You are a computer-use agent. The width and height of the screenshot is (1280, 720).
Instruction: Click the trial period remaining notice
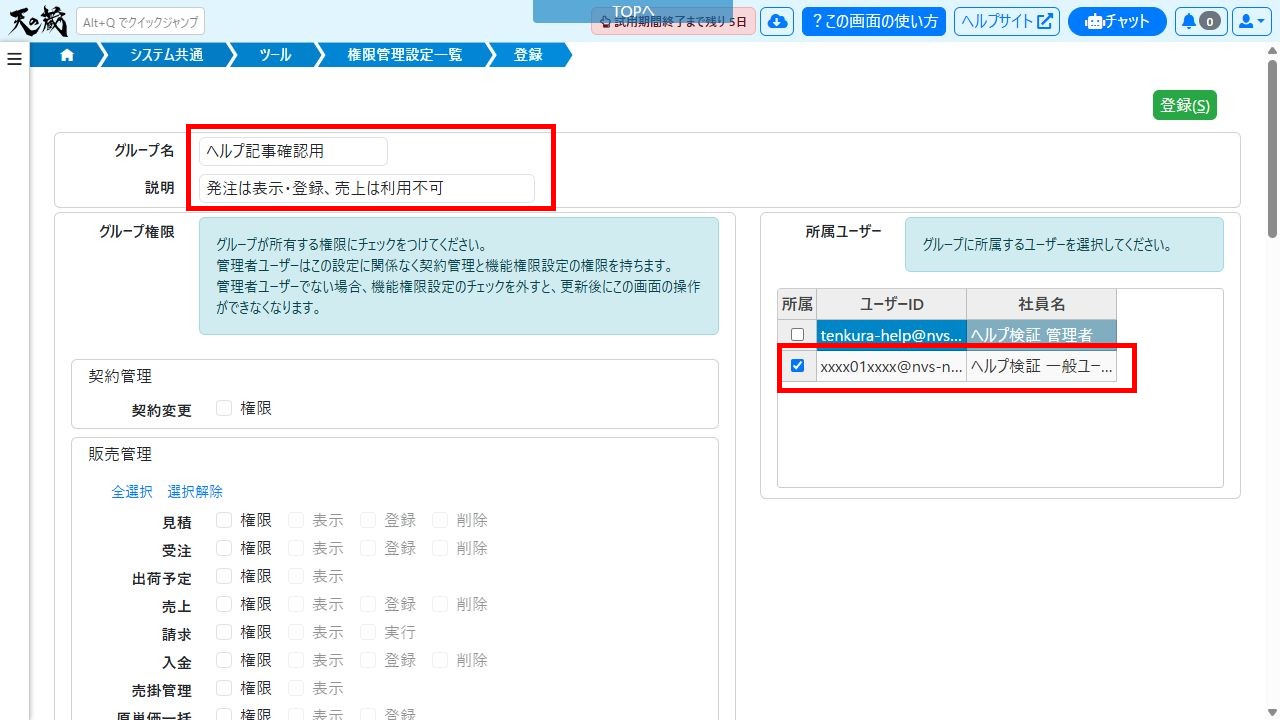coord(673,21)
